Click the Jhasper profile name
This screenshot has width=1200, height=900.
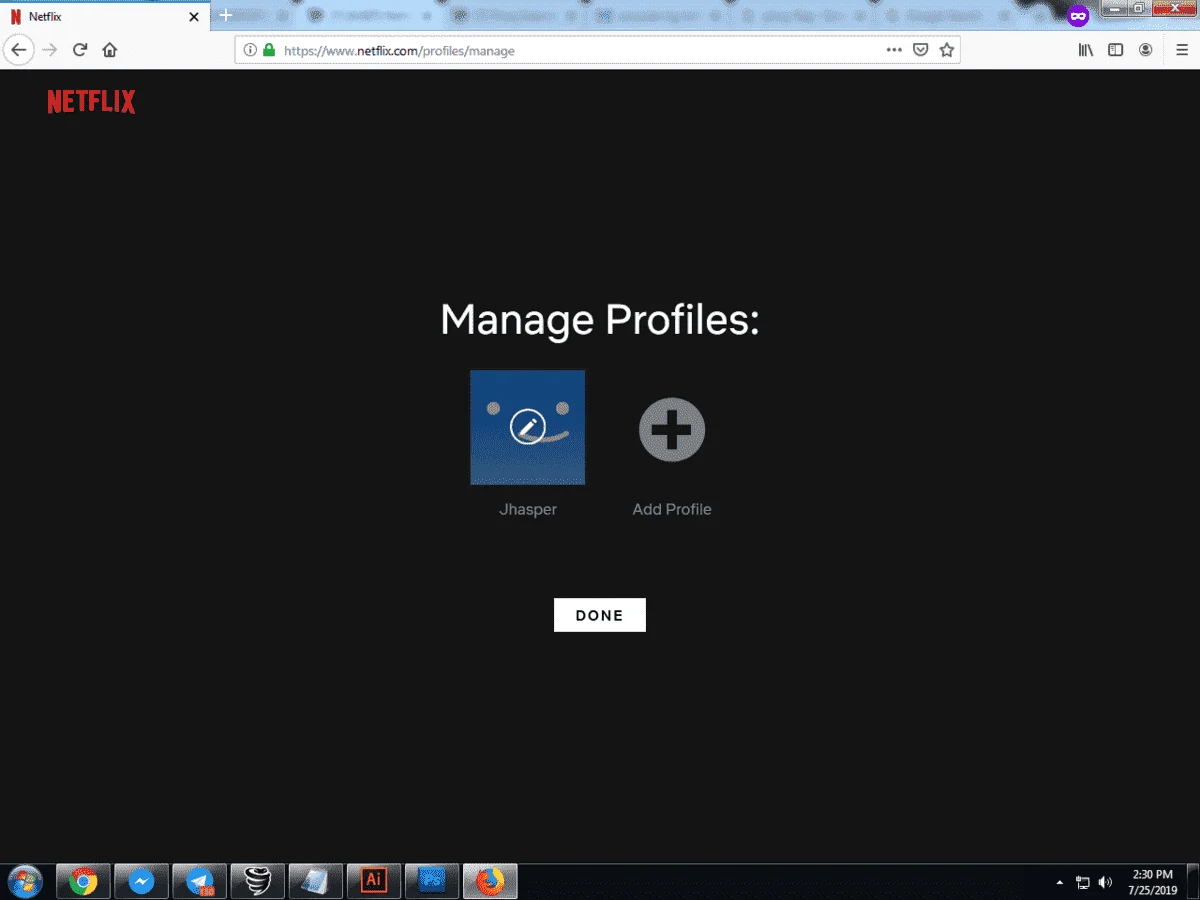[528, 509]
